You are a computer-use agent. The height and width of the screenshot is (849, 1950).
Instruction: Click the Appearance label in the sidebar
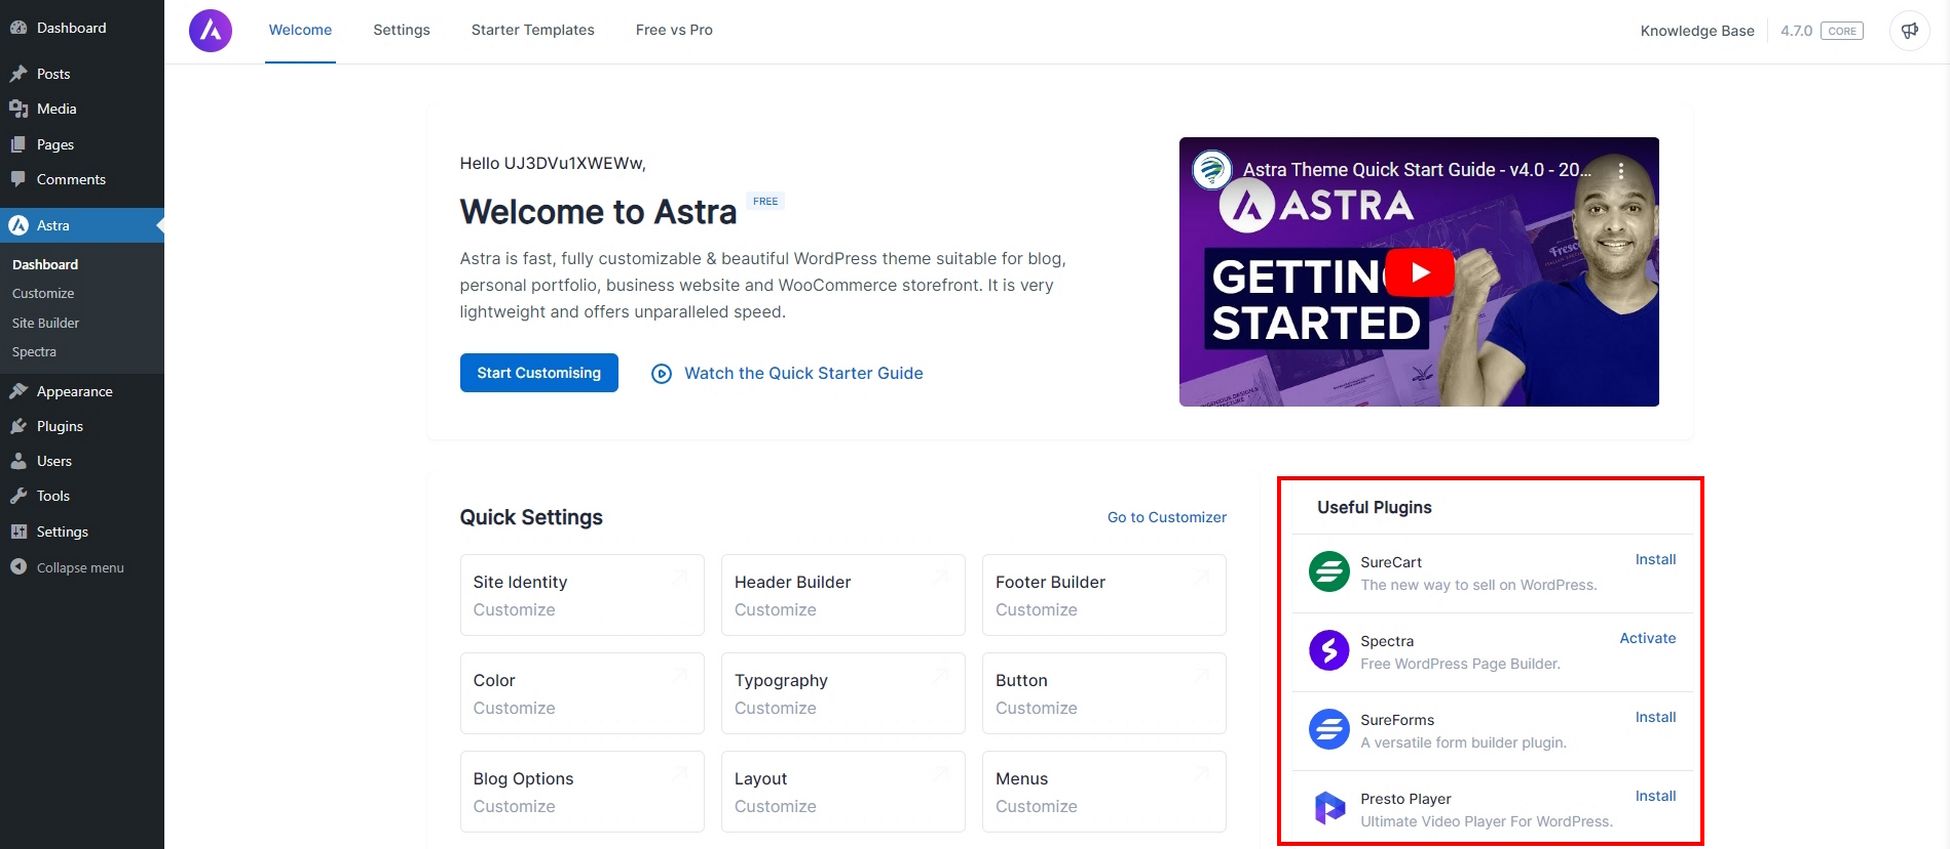click(75, 392)
